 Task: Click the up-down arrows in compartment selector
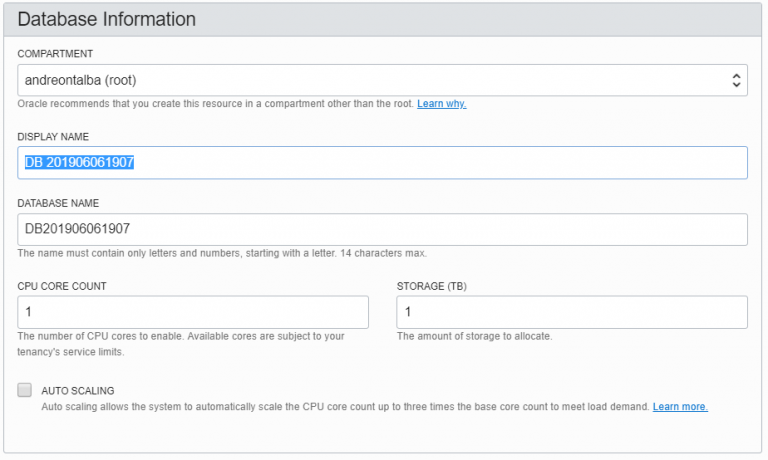[736, 80]
